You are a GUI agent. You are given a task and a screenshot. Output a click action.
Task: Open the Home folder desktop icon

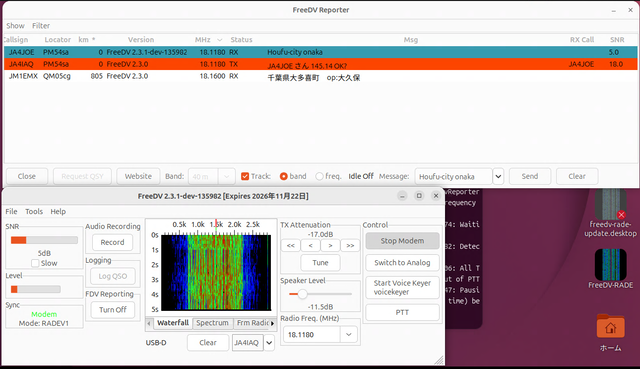click(x=610, y=332)
